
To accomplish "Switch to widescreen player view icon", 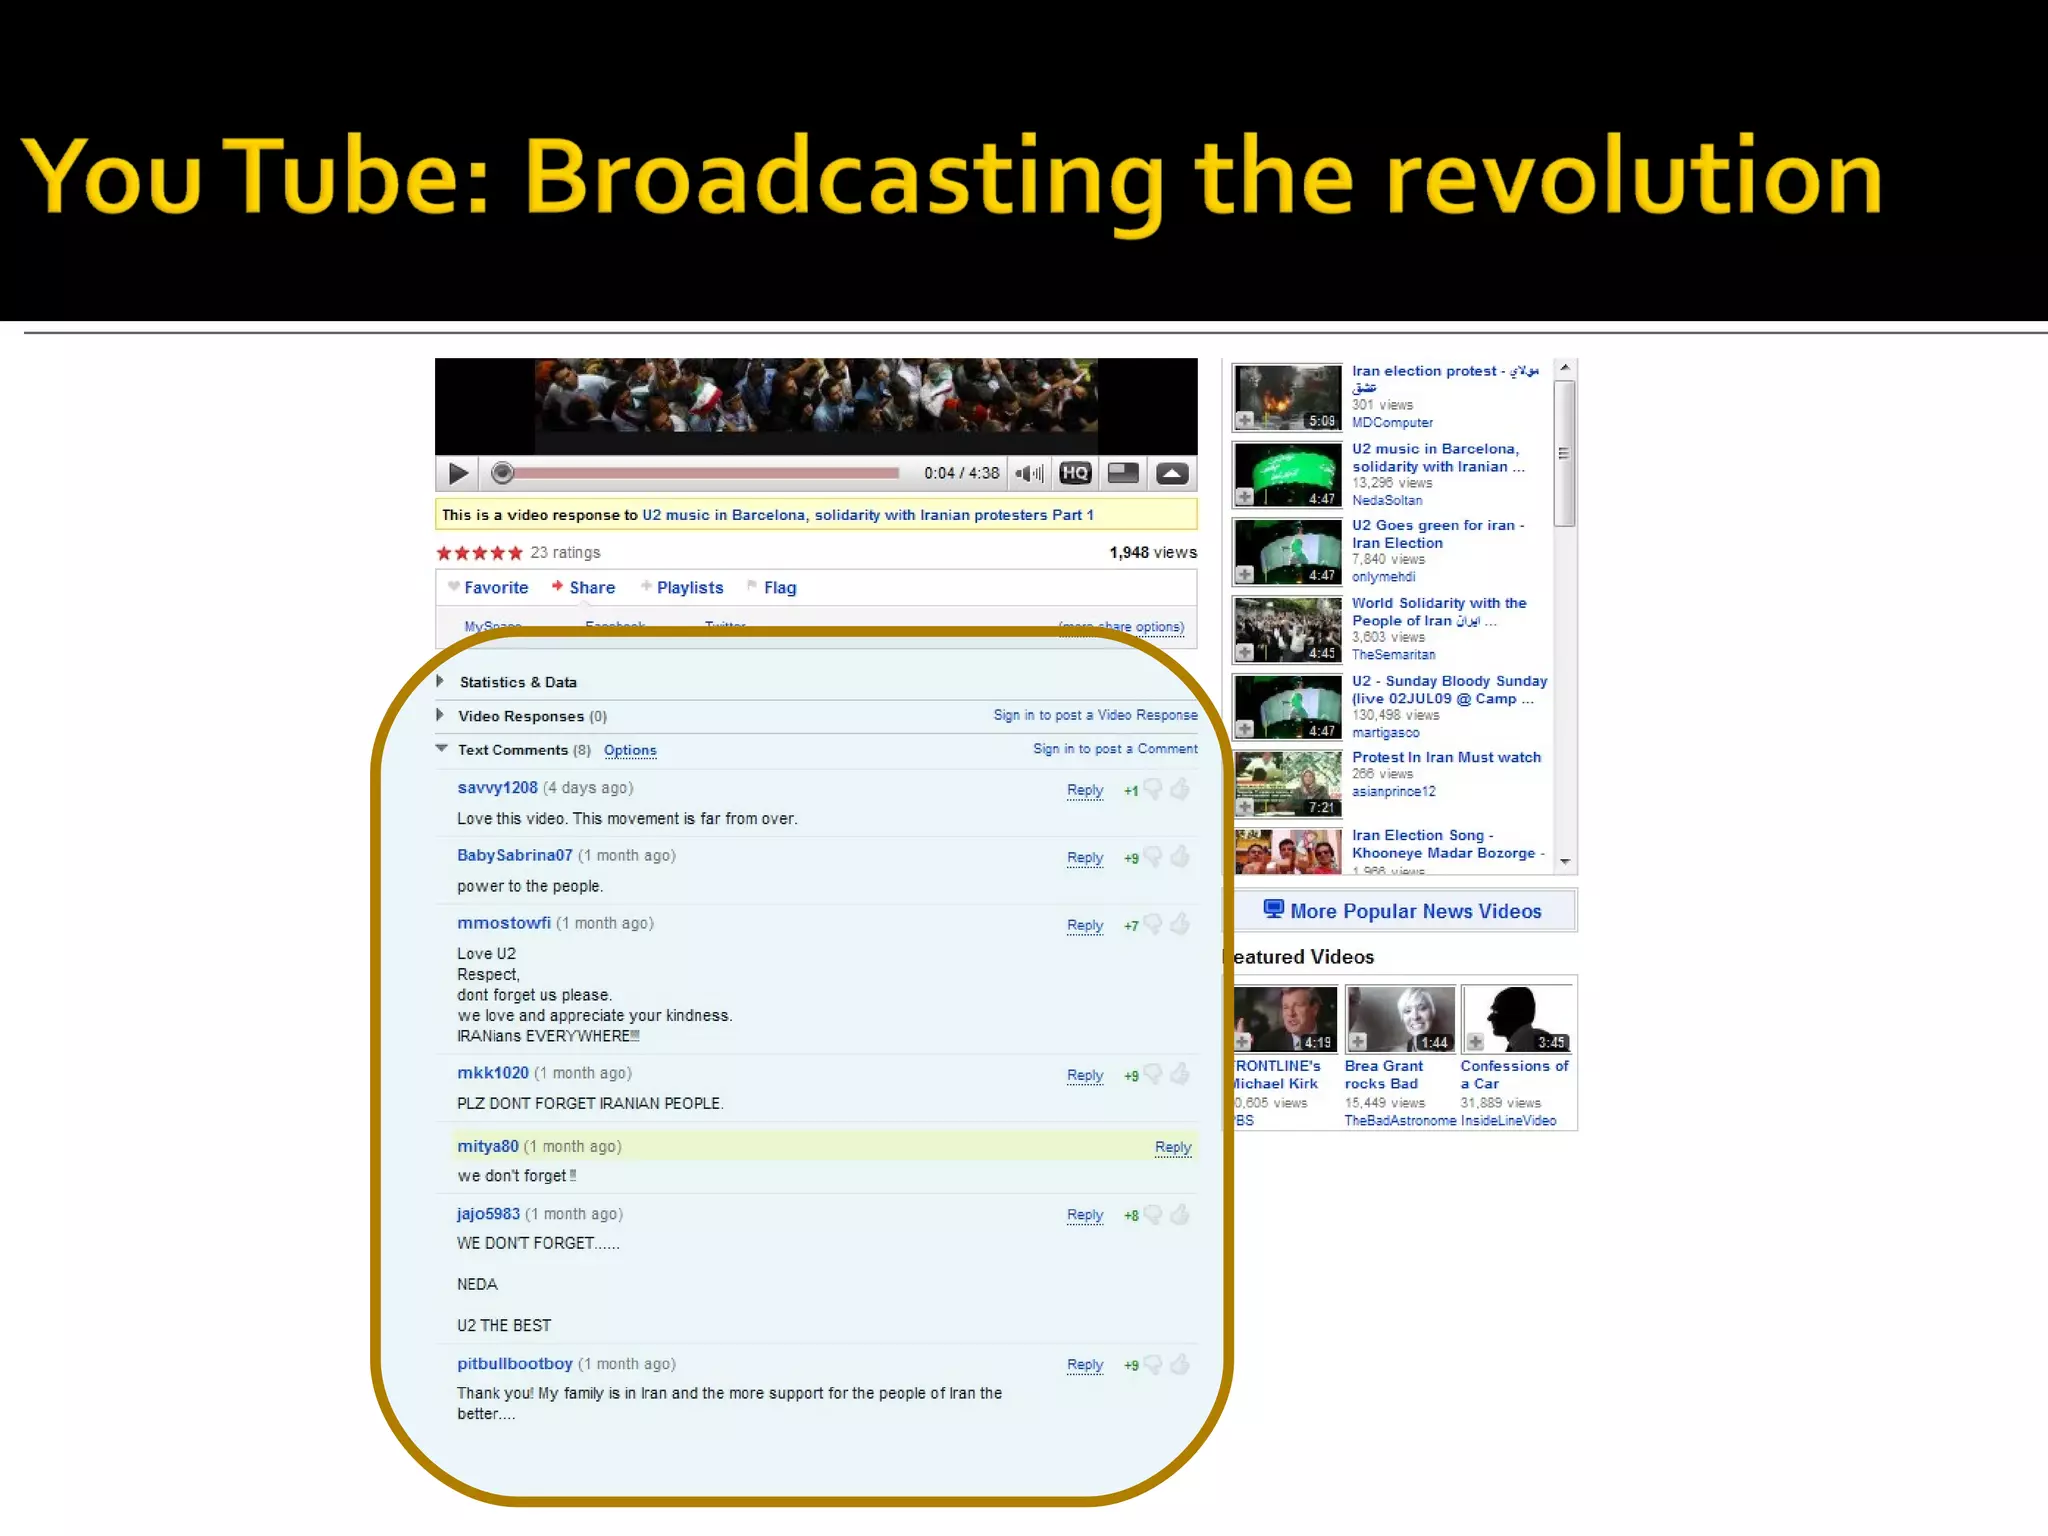I will click(x=1123, y=474).
